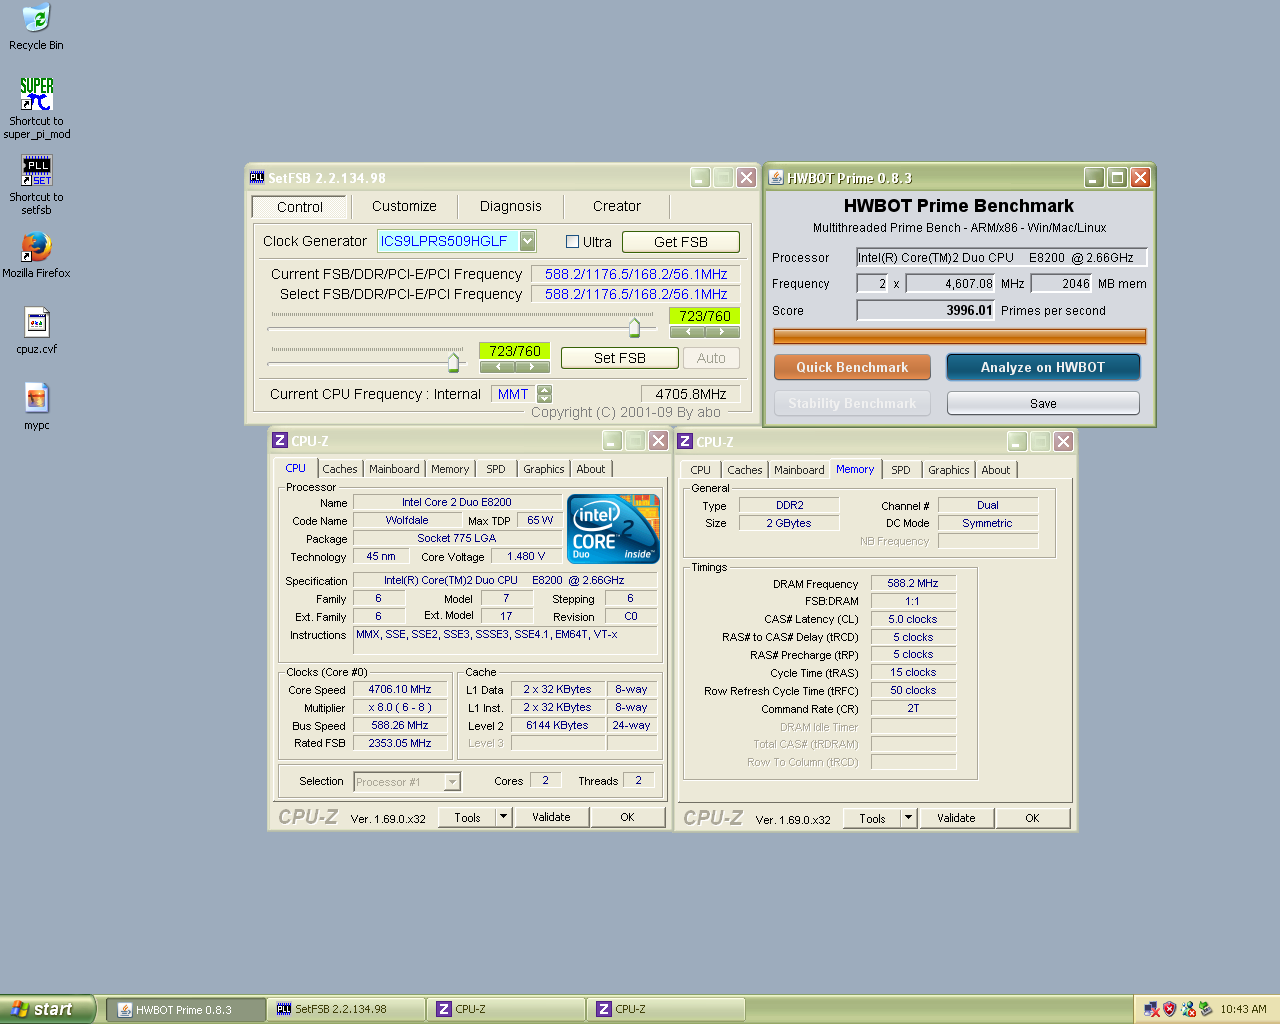Click the left CPU-Z window title icon

coord(281,440)
